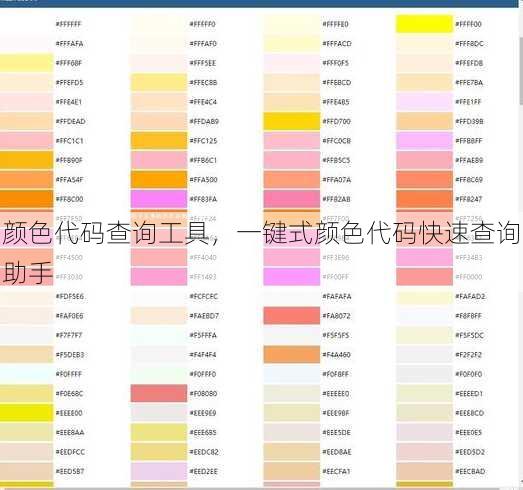Choose the wheat #F5DEB3 swatch
This screenshot has width=523, height=490.
tap(26, 354)
